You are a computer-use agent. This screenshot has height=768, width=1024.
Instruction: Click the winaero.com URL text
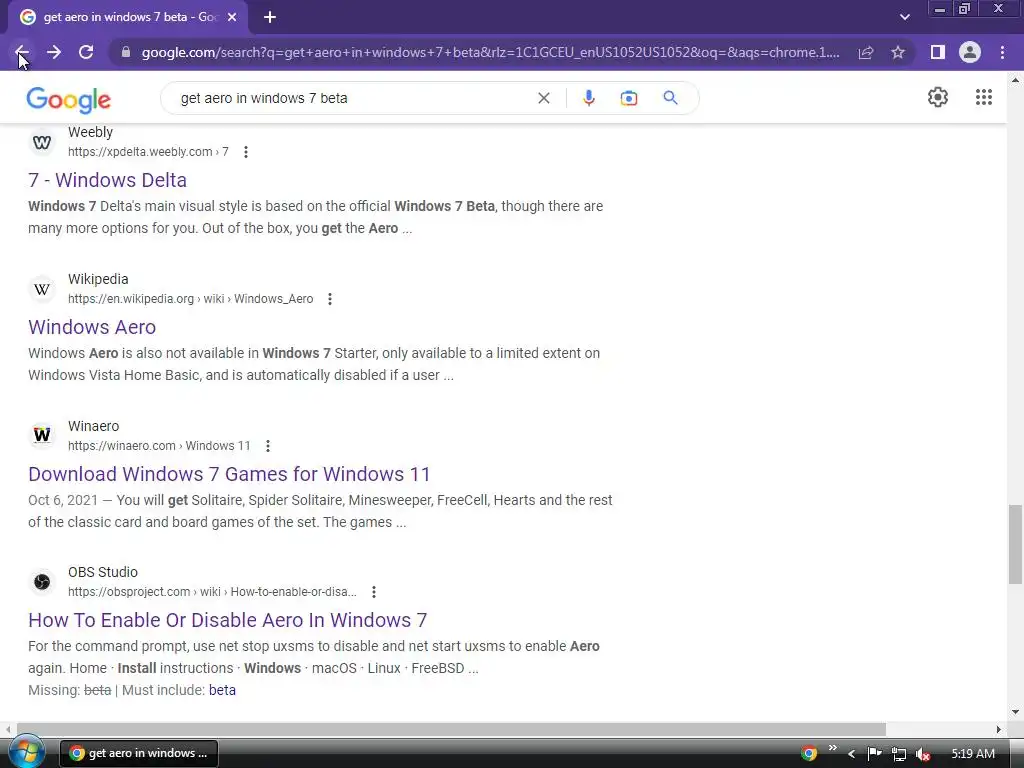(159, 445)
